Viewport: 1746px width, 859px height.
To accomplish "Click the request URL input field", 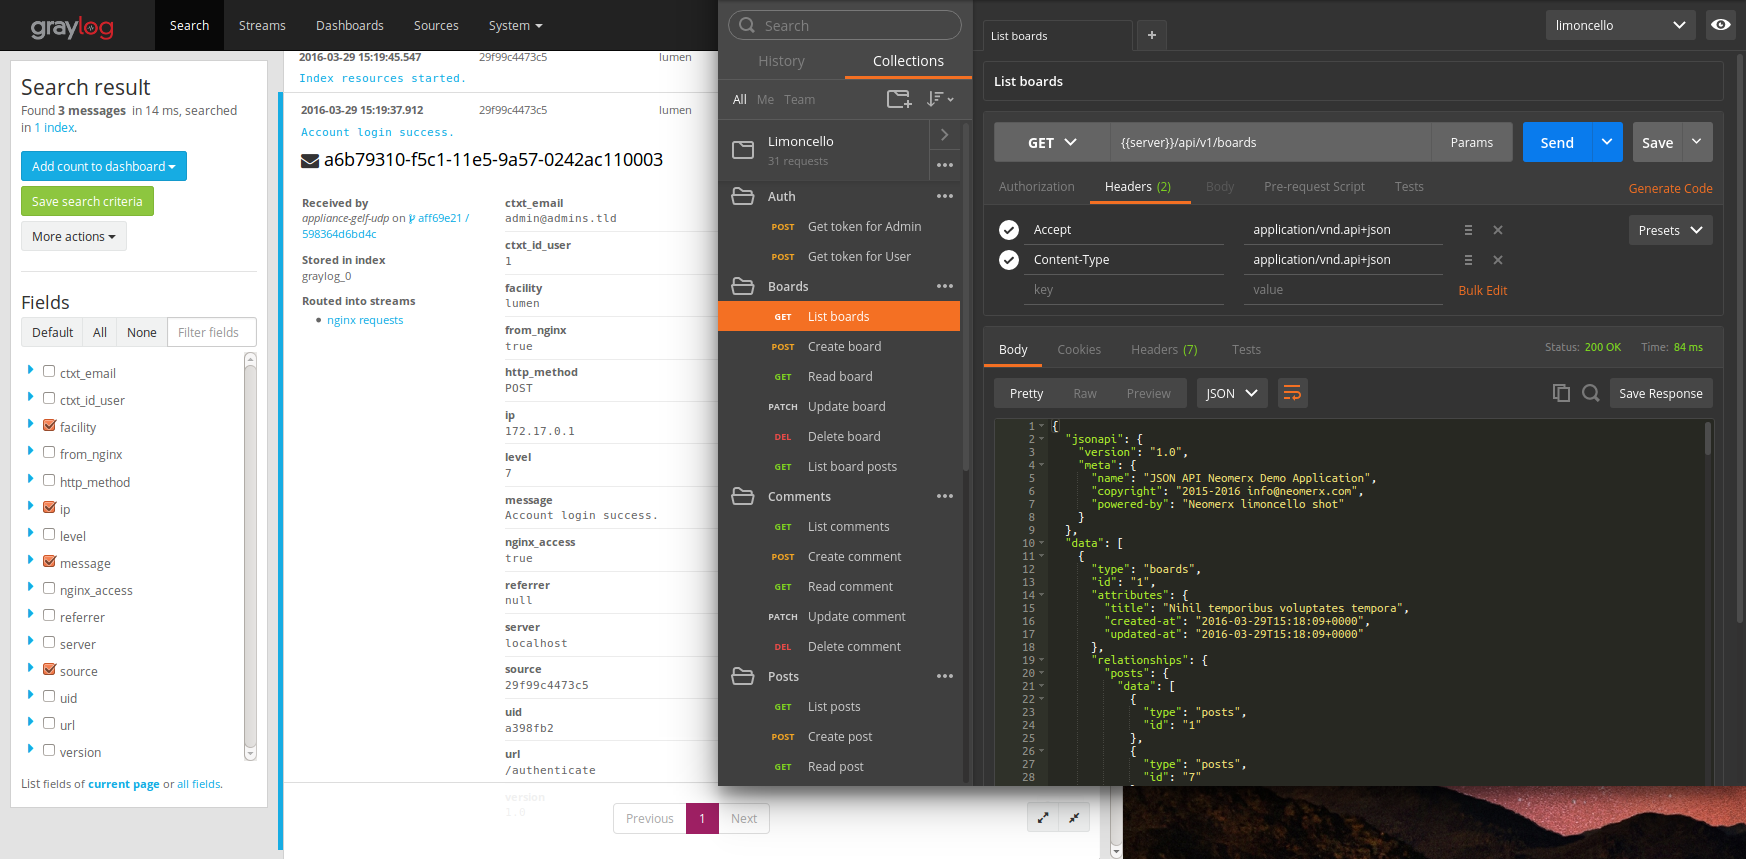I will pyautogui.click(x=1270, y=142).
